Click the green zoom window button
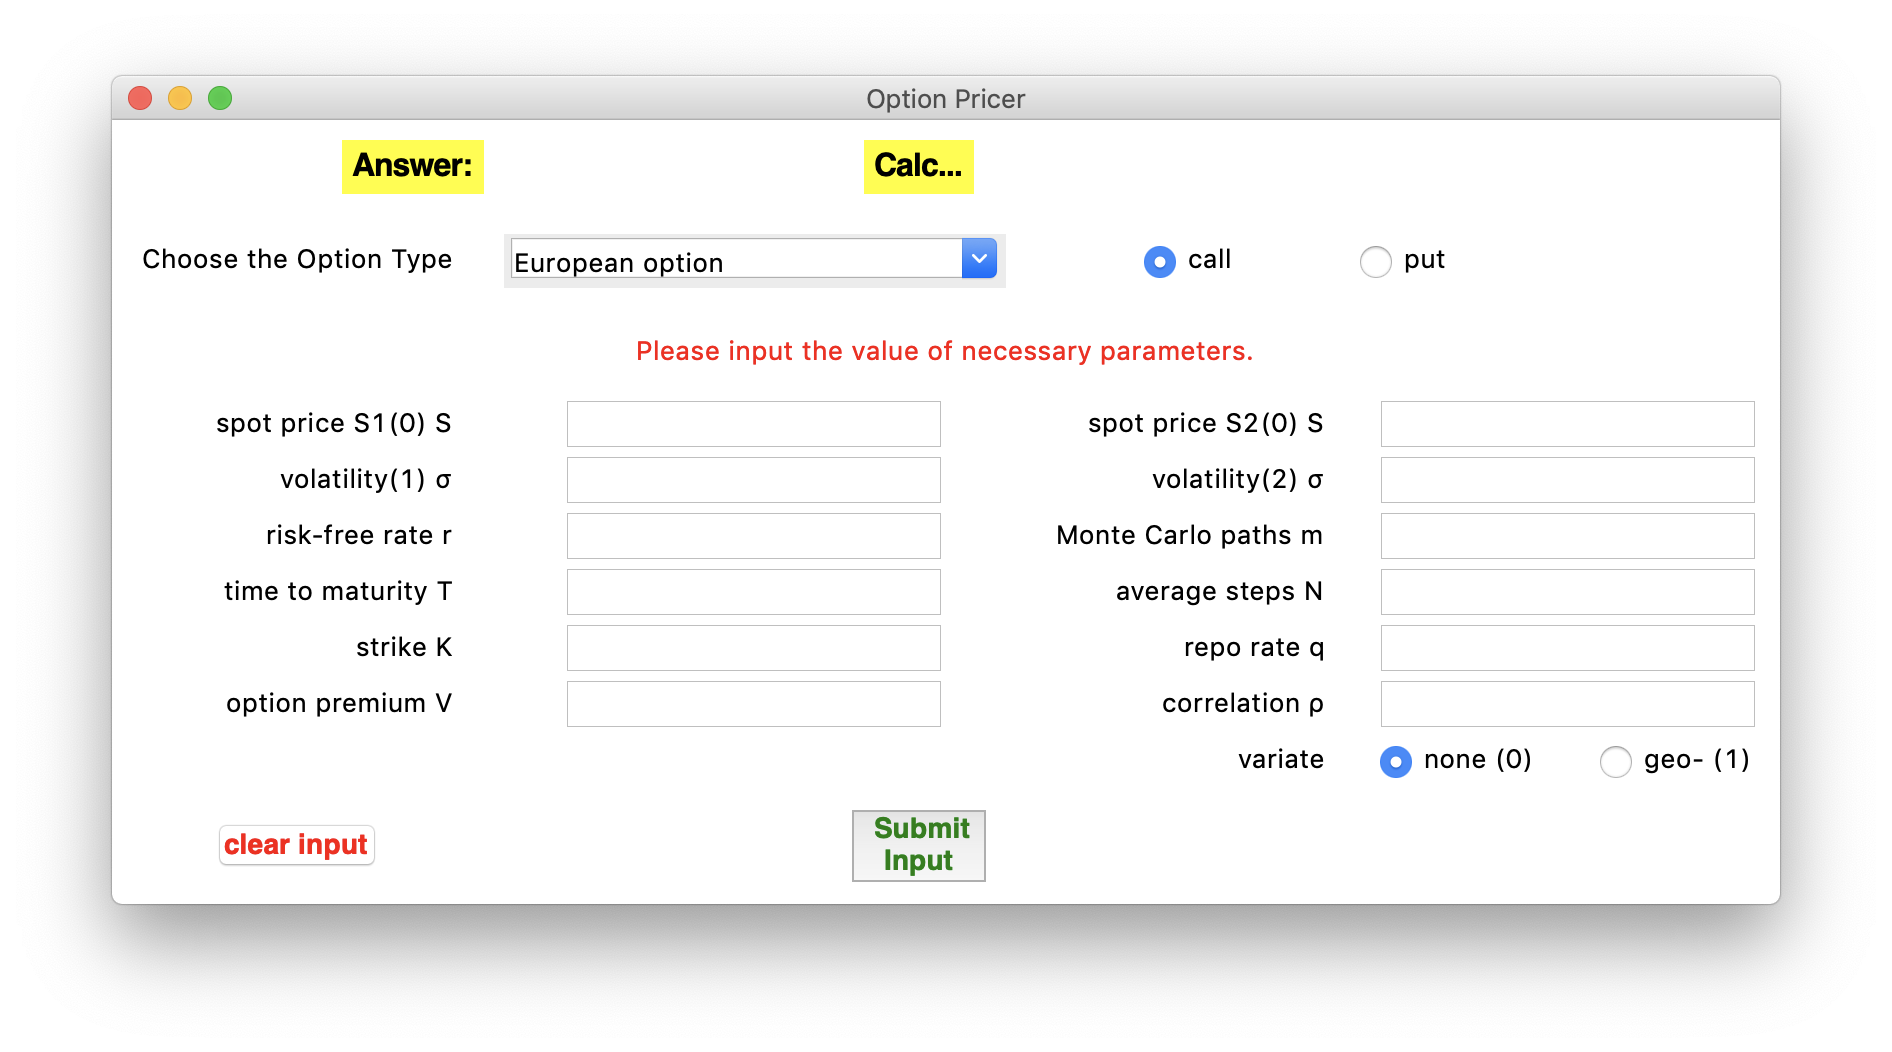1892x1052 pixels. tap(220, 98)
